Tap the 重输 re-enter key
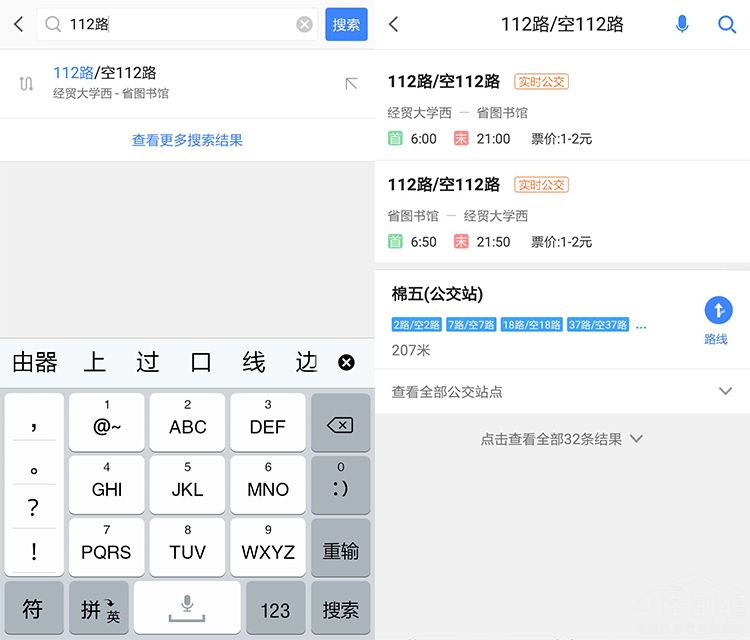 coord(341,551)
